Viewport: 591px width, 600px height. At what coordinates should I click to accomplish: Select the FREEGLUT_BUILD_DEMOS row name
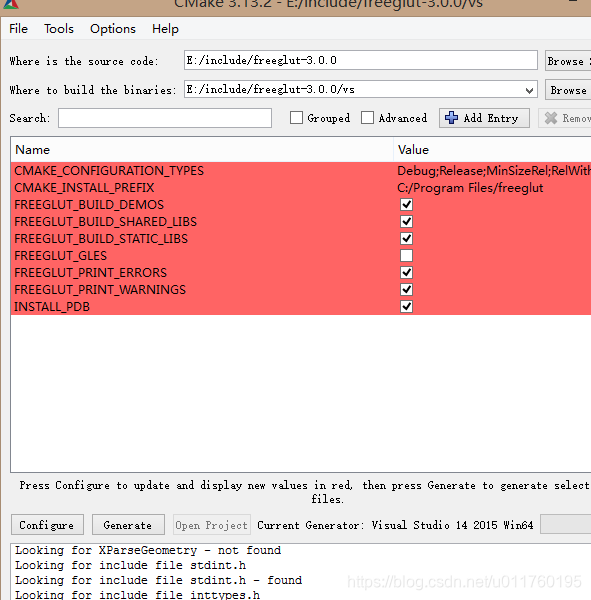[x=89, y=205]
